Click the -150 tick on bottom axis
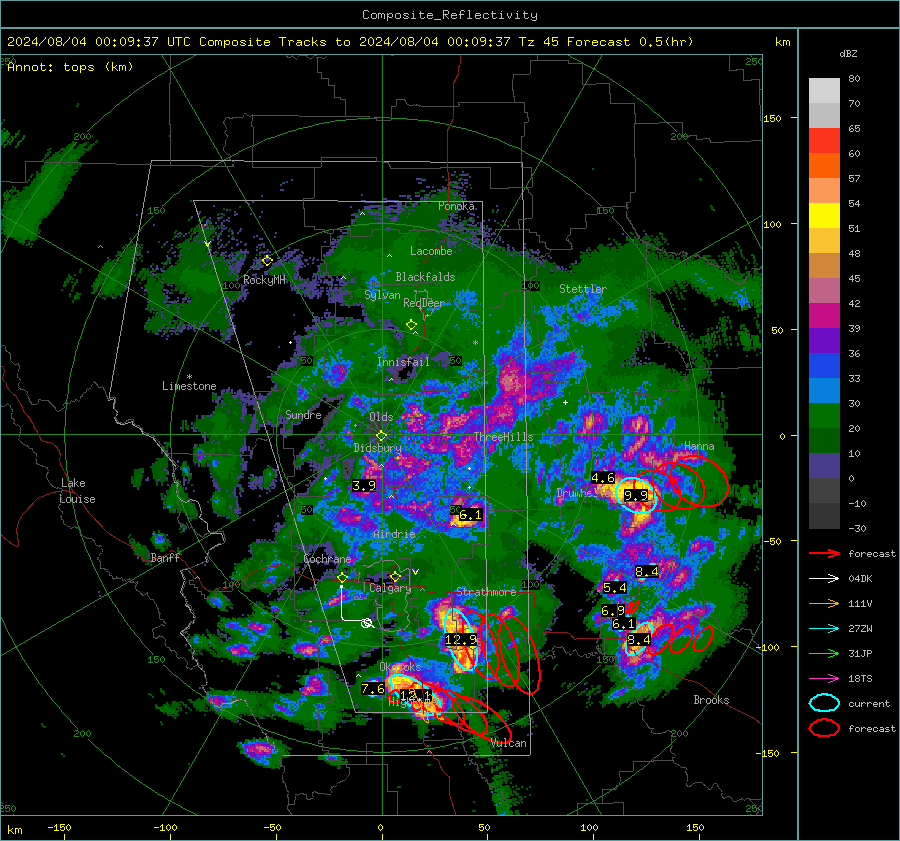The width and height of the screenshot is (900, 841). click(x=59, y=827)
